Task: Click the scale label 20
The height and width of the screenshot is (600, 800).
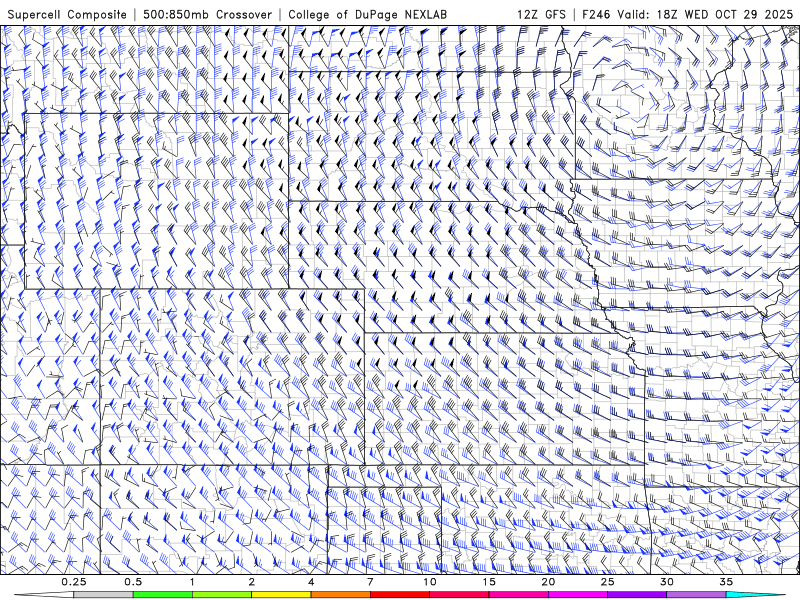Action: pos(548,582)
